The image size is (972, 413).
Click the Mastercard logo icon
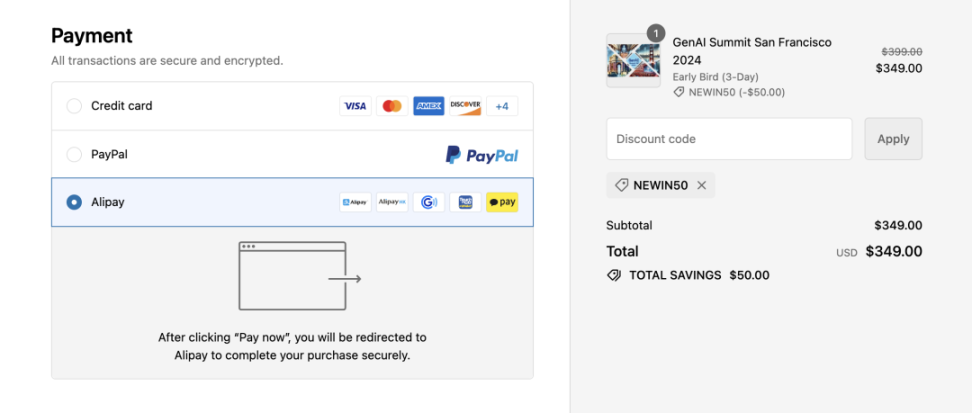click(x=392, y=106)
